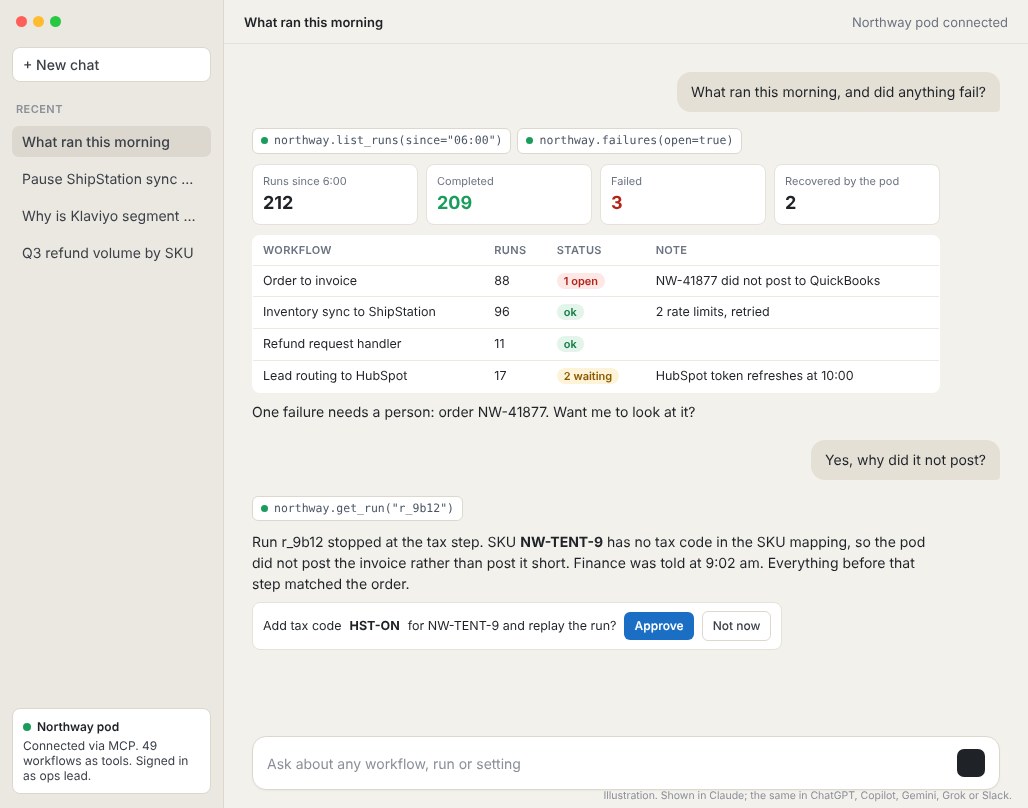This screenshot has width=1028, height=808.
Task: Click the '2 rate limits, retried' note
Action: click(x=713, y=312)
